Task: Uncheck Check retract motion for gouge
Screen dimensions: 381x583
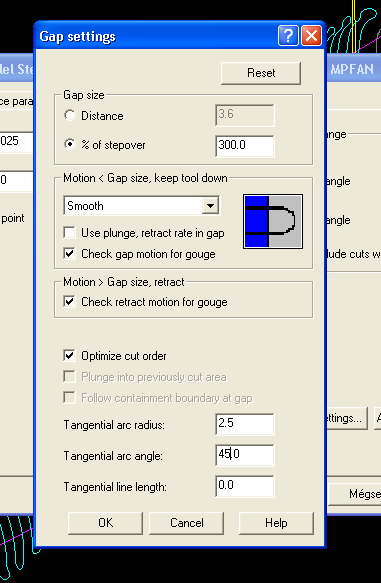Action: click(70, 302)
